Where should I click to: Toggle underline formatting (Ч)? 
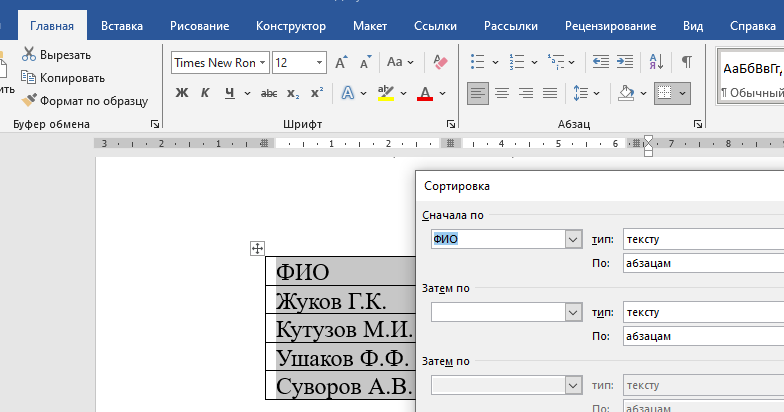230,93
